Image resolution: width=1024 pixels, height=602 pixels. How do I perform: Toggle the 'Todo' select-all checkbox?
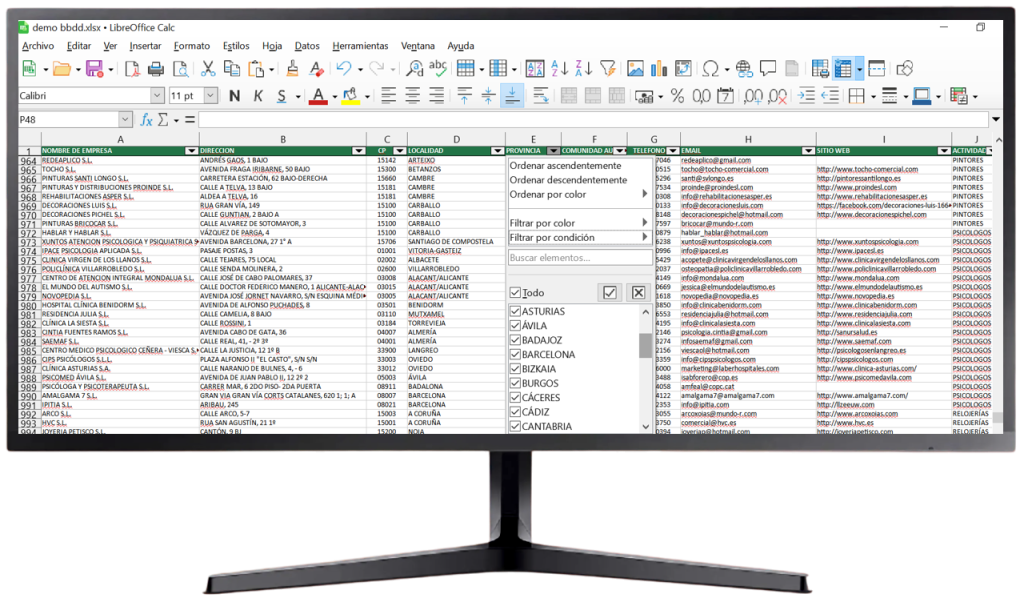[515, 293]
